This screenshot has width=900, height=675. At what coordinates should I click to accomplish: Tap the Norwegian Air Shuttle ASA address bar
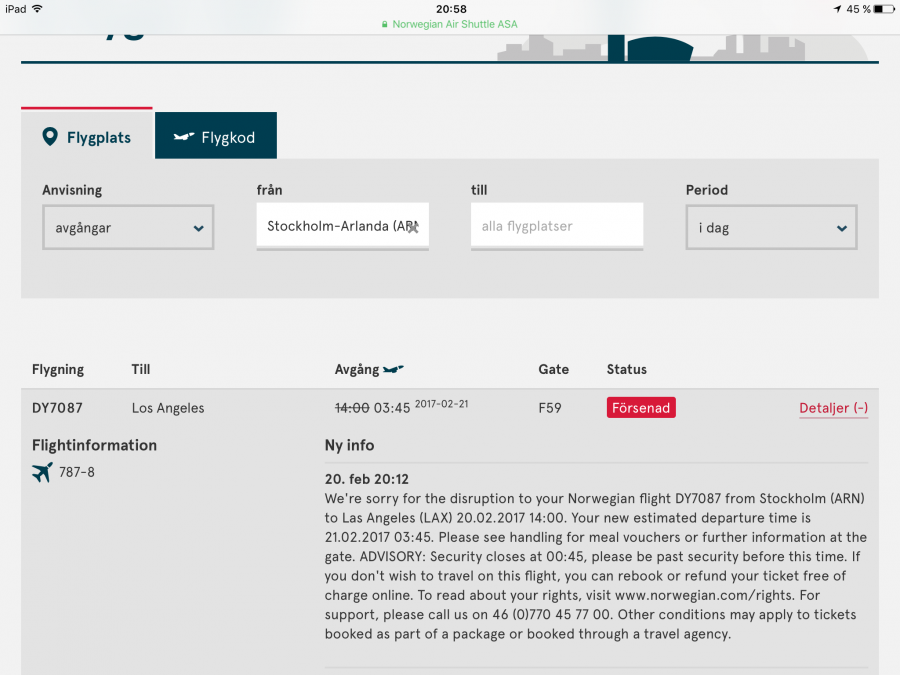point(450,24)
